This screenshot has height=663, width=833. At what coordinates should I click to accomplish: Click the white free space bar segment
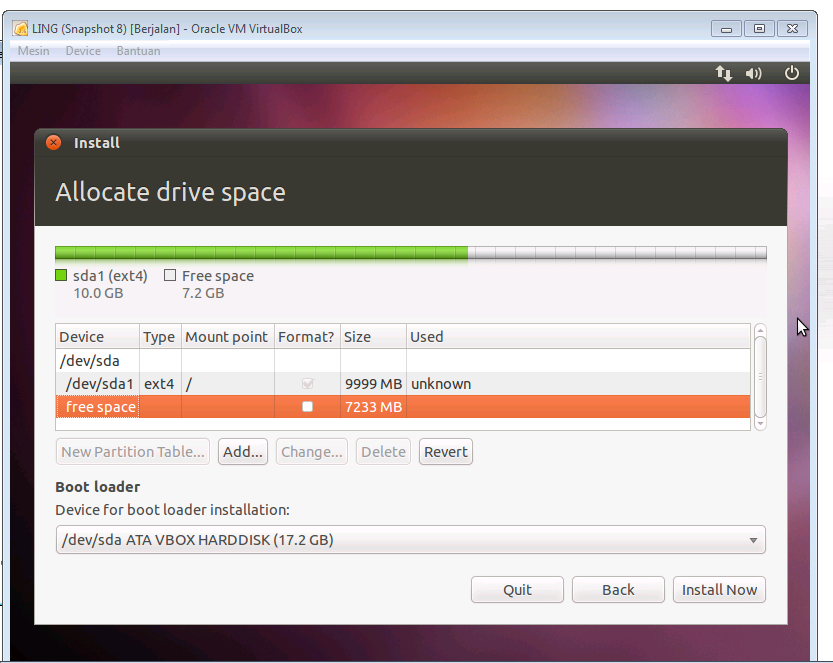click(x=617, y=252)
